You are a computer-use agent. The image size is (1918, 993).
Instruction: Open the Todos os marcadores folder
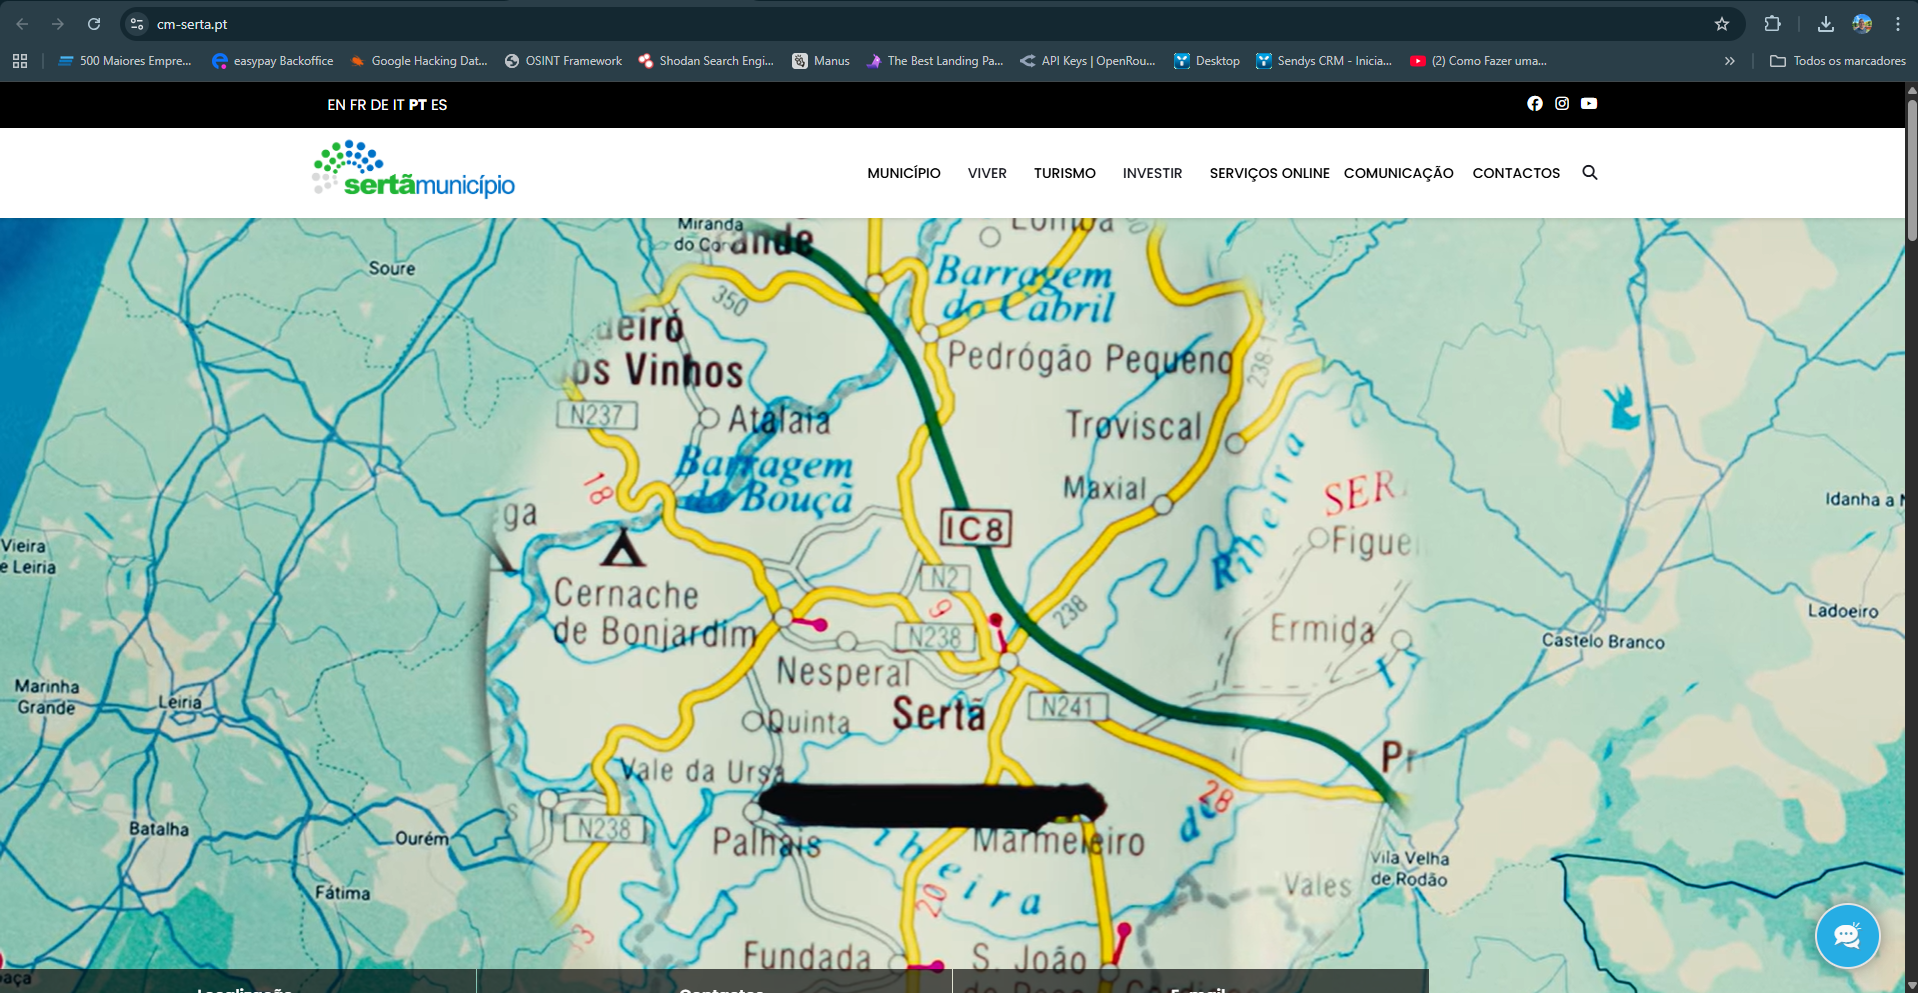(1838, 61)
